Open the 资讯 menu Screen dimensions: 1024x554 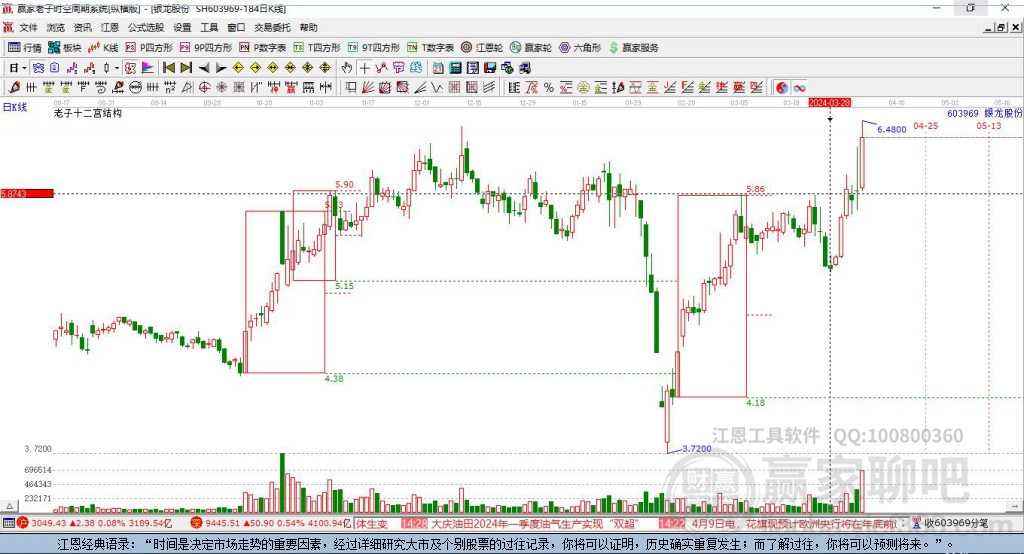coord(82,27)
